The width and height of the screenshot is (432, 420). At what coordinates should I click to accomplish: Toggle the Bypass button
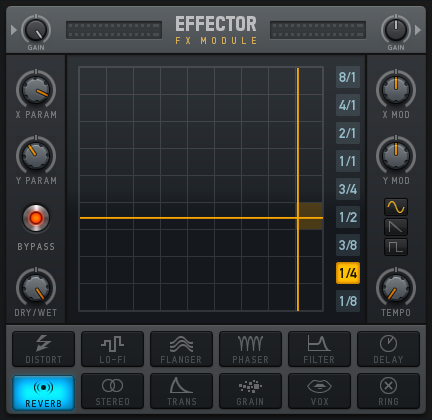tap(36, 218)
